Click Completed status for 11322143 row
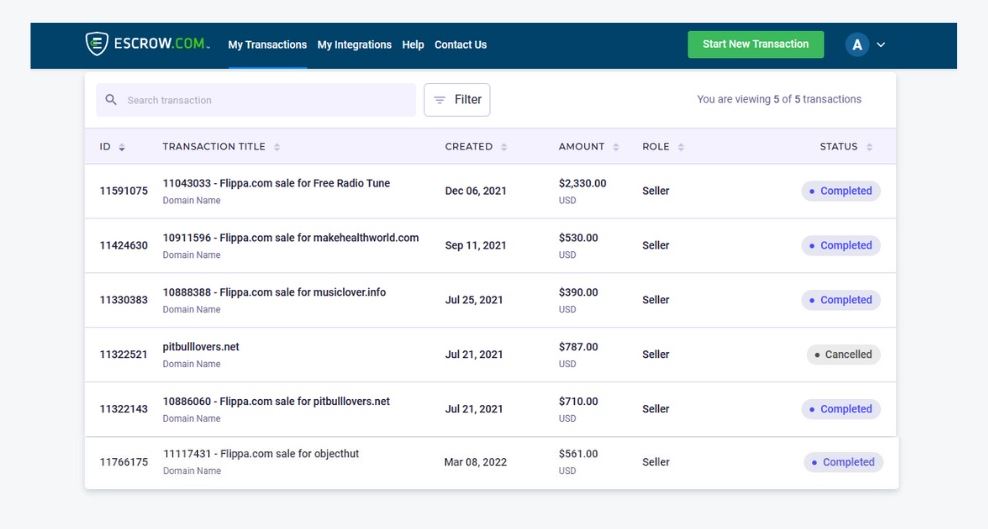The width and height of the screenshot is (988, 529). point(841,409)
